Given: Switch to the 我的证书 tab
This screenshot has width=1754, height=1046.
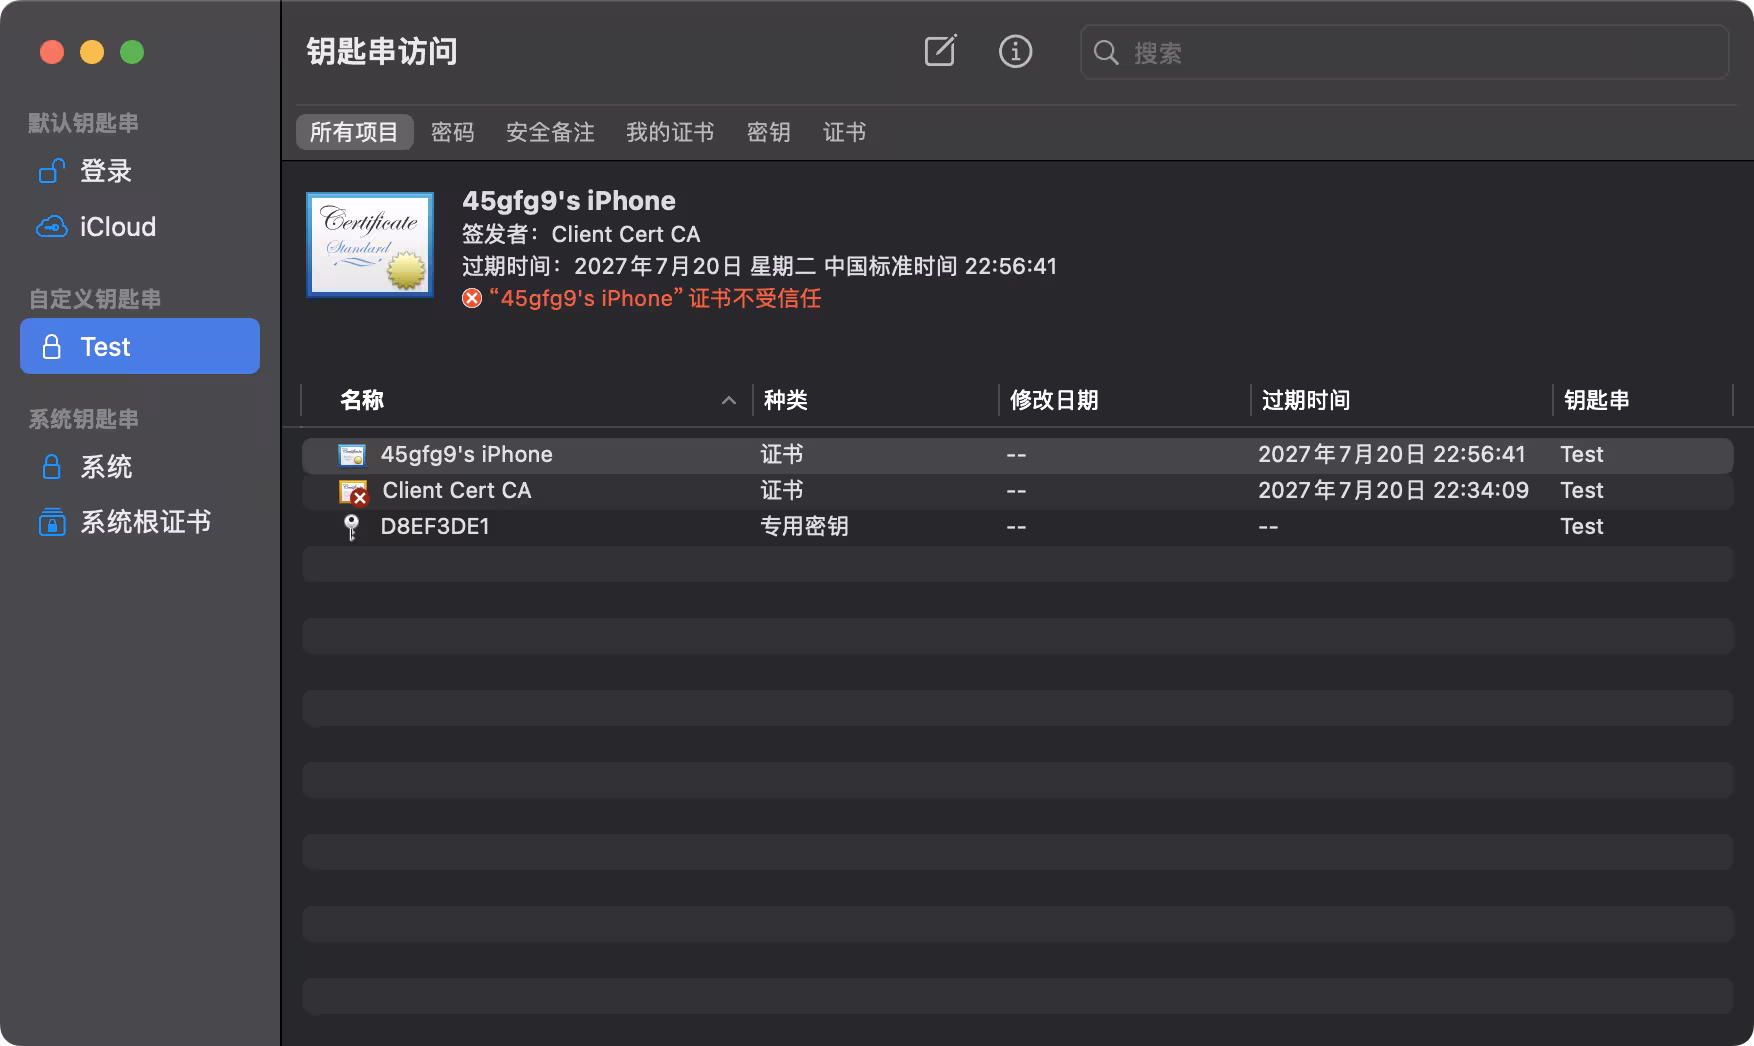Looking at the screenshot, I should click(669, 132).
